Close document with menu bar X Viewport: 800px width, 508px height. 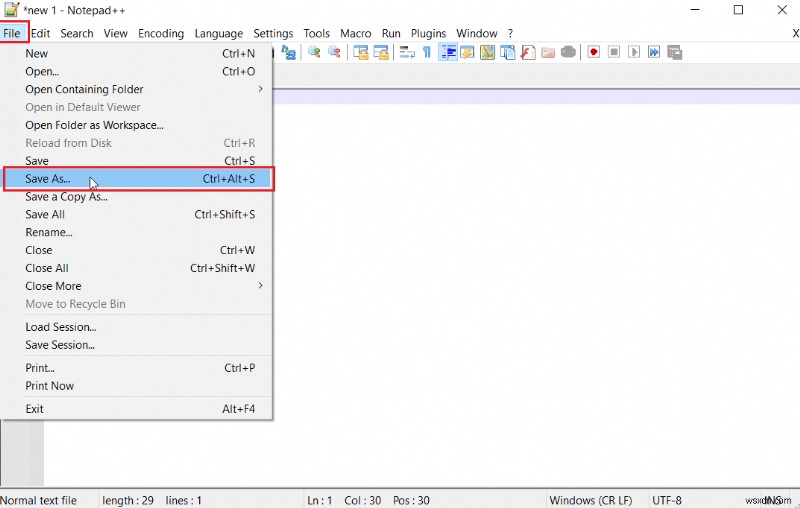795,33
